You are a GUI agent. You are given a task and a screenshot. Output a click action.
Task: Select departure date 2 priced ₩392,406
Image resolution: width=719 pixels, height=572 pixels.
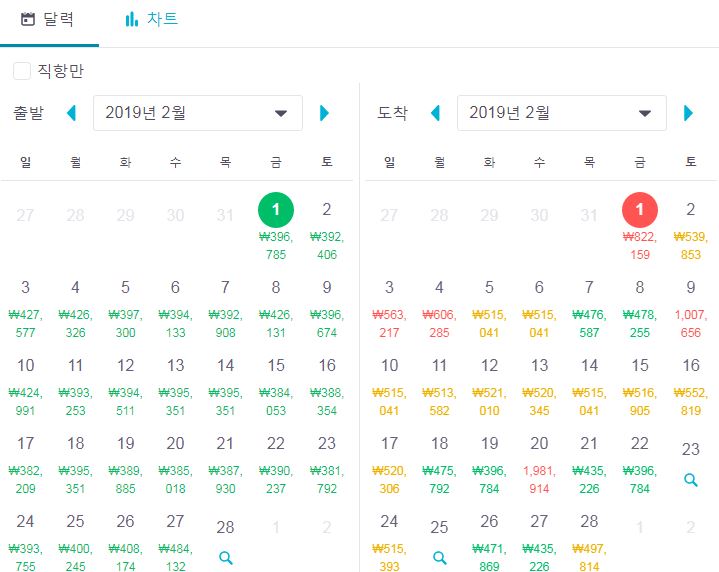(326, 232)
